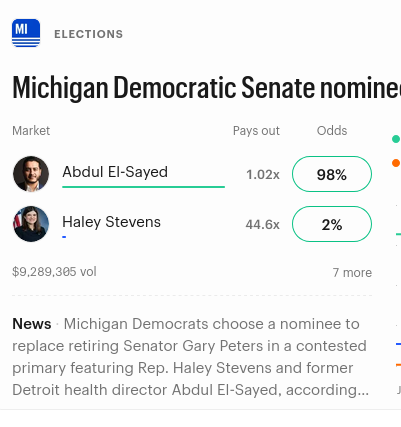Open the News summary paragraph
This screenshot has width=401, height=427.
[191, 357]
